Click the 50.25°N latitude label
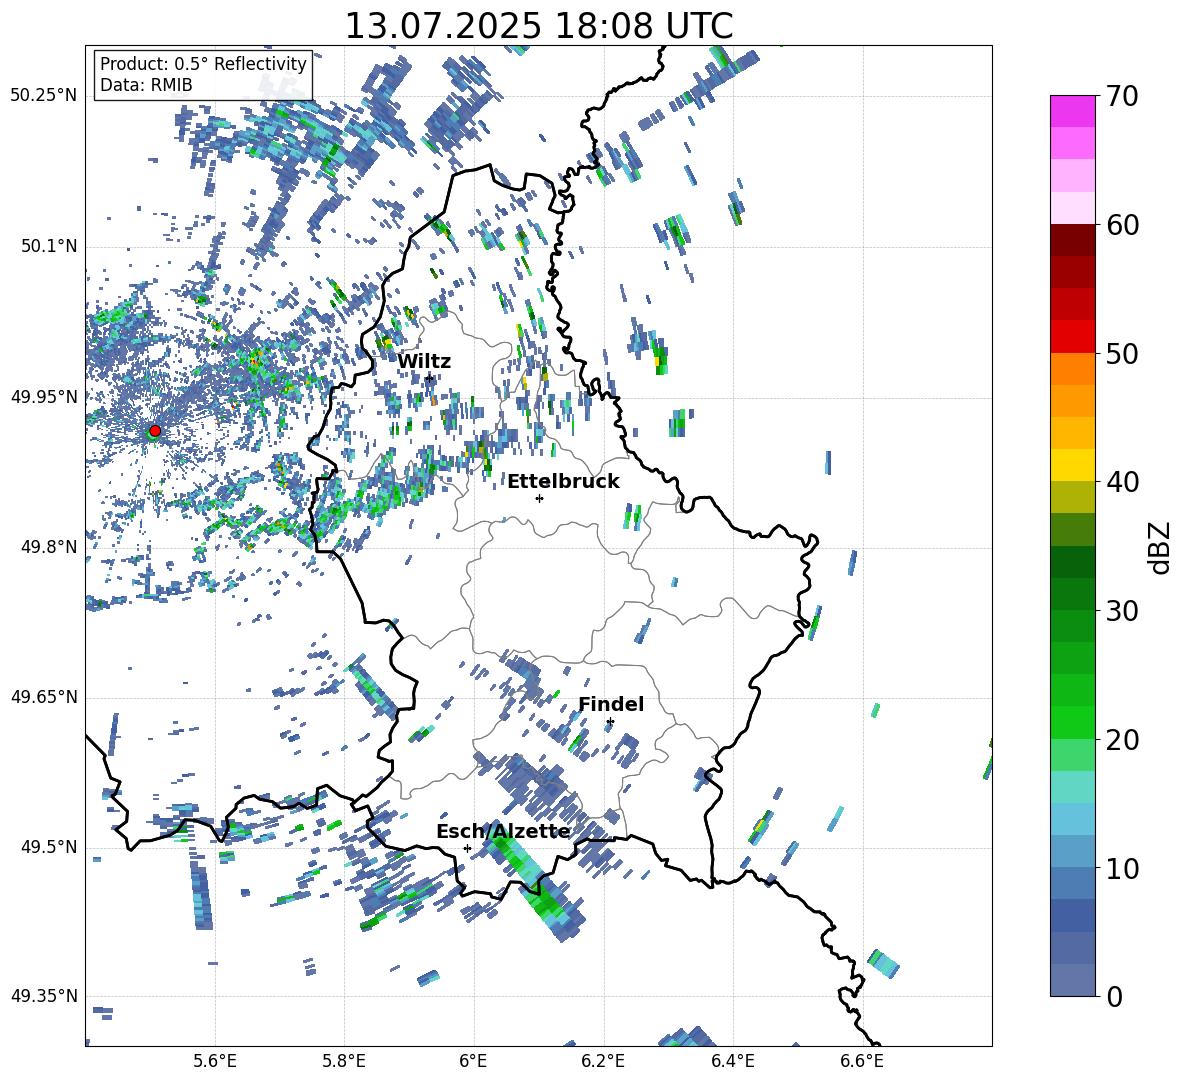The height and width of the screenshot is (1081, 1184). coord(44,96)
